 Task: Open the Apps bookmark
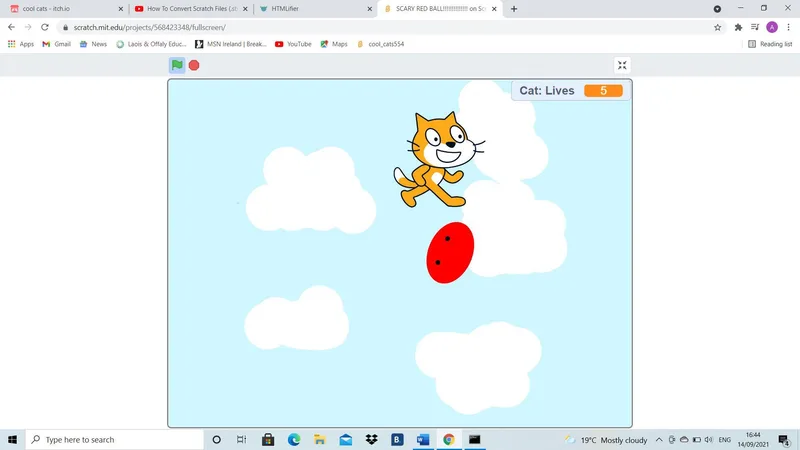[x=21, y=44]
